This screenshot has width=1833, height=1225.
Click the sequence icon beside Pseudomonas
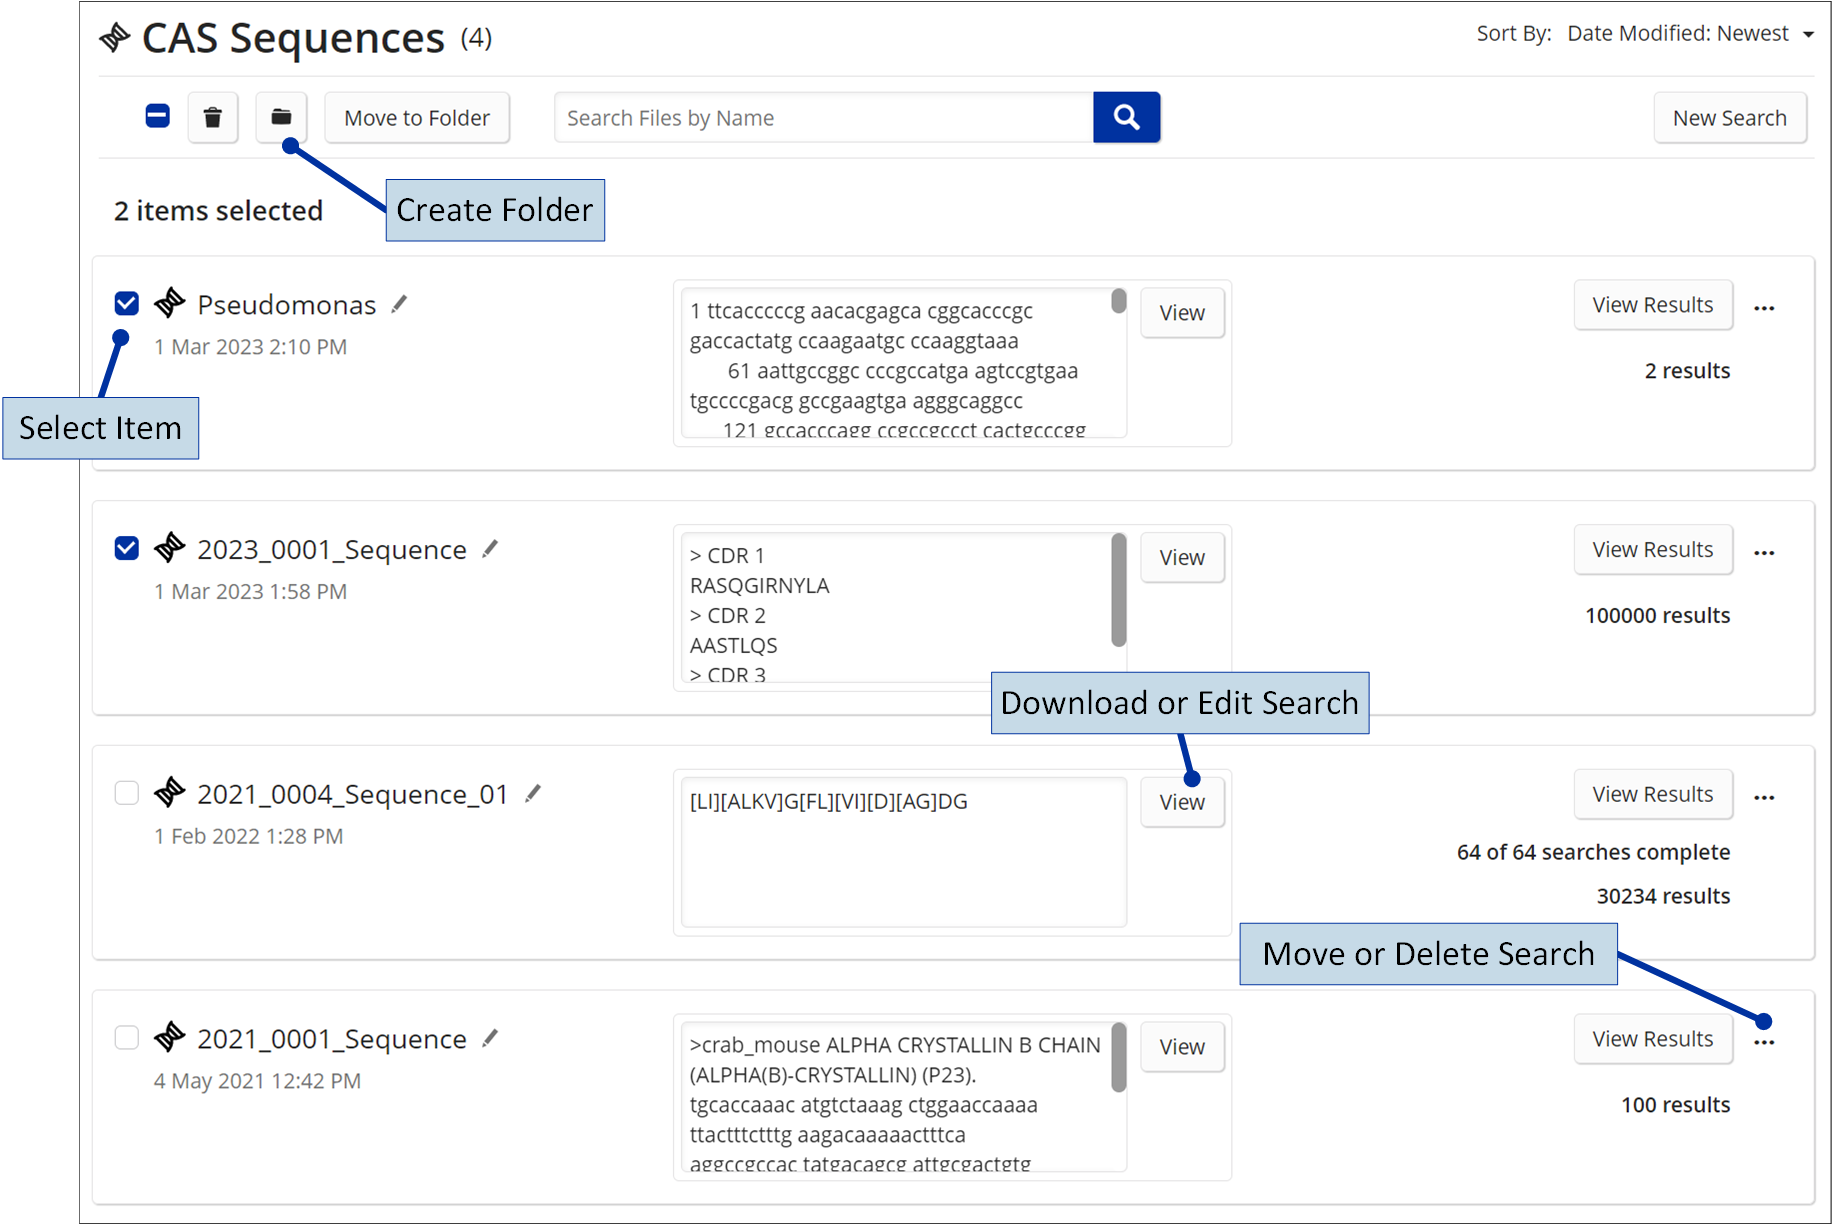[170, 303]
